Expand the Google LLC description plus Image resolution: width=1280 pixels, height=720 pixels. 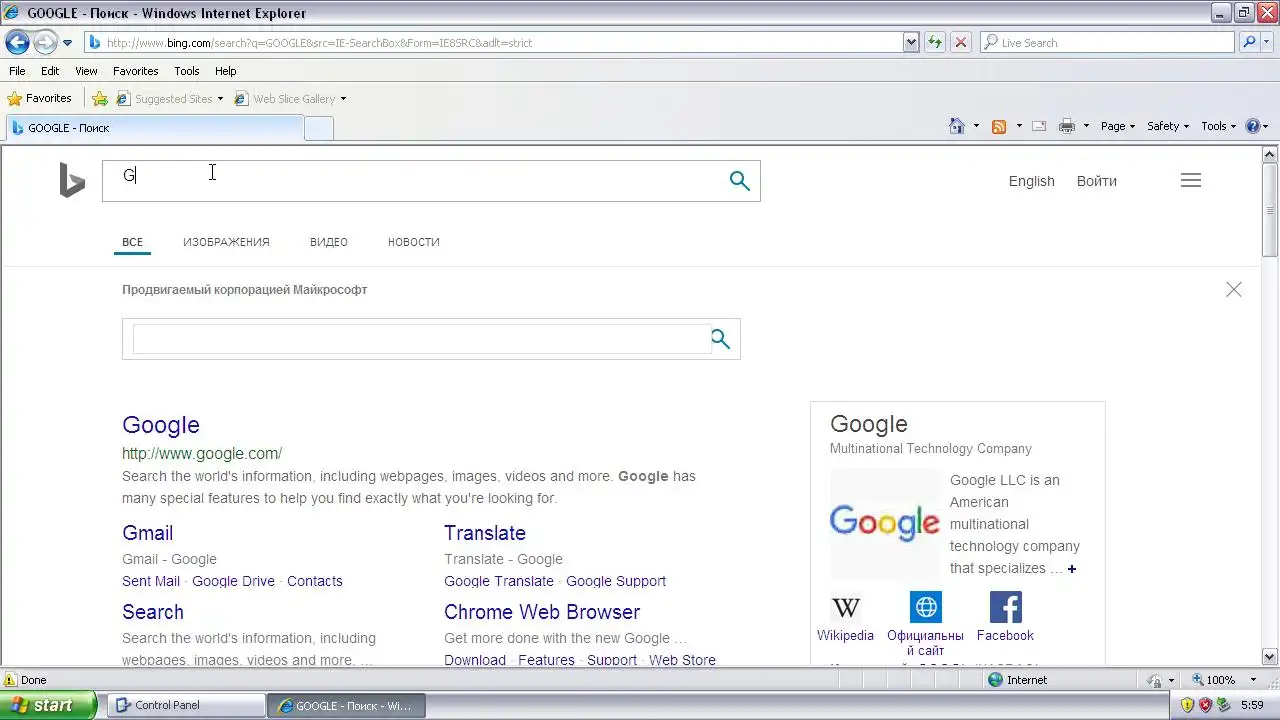point(1071,569)
